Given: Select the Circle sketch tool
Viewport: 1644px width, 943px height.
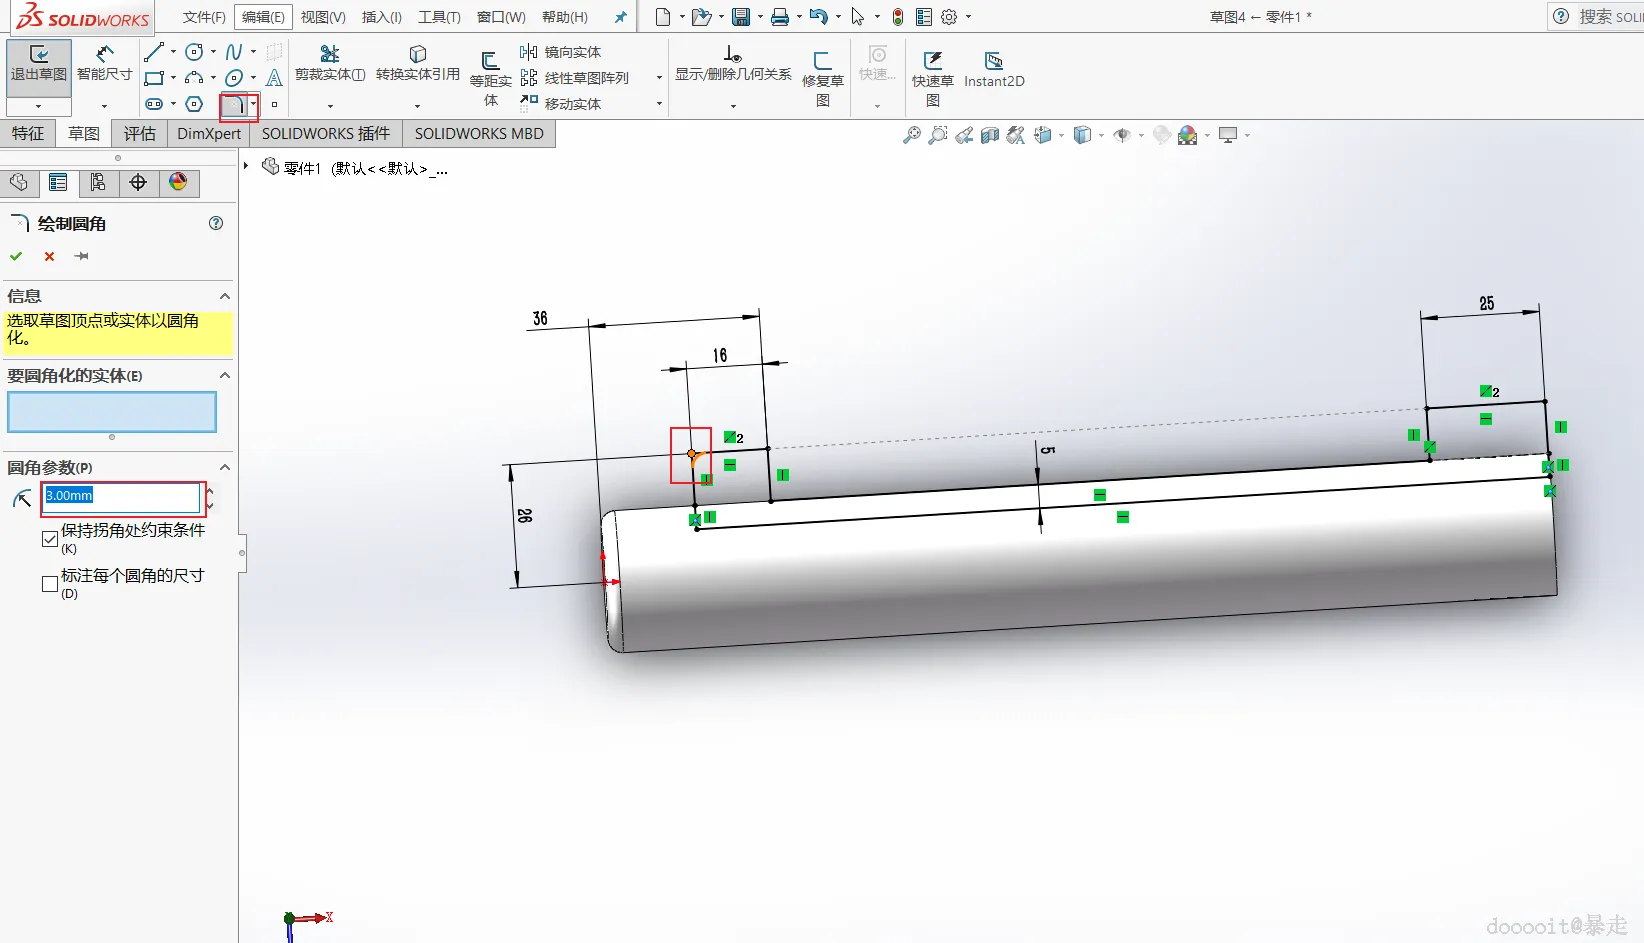Looking at the screenshot, I should coord(194,52).
